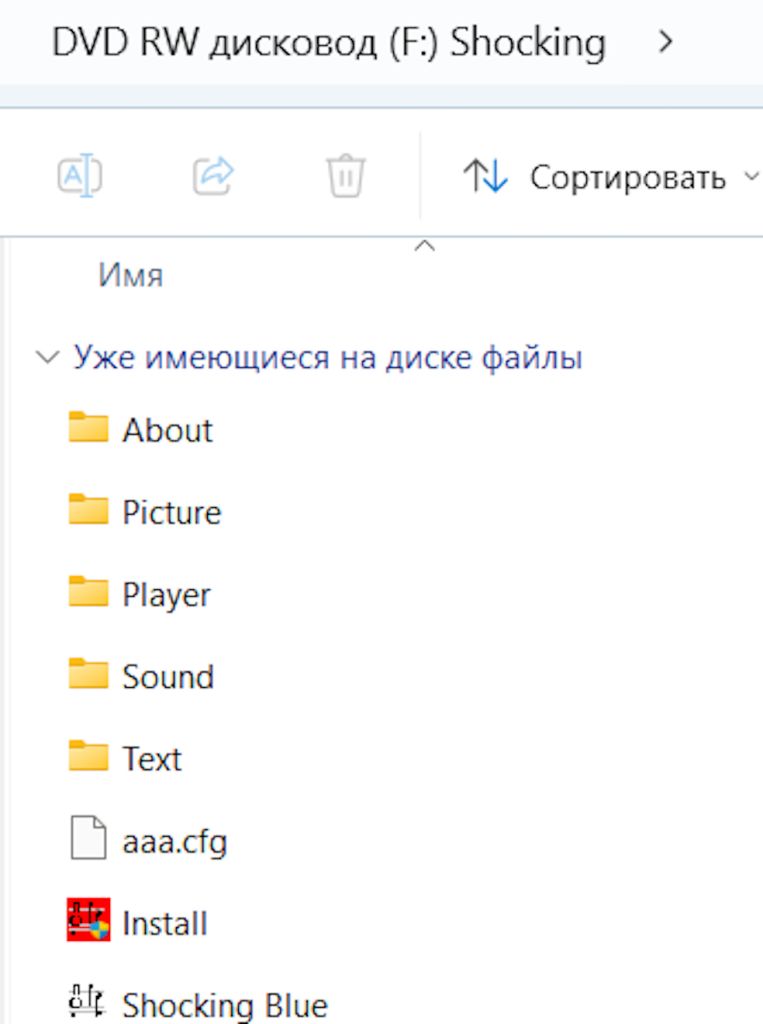
Task: Select the aaa.cfg file icon
Action: pos(88,837)
